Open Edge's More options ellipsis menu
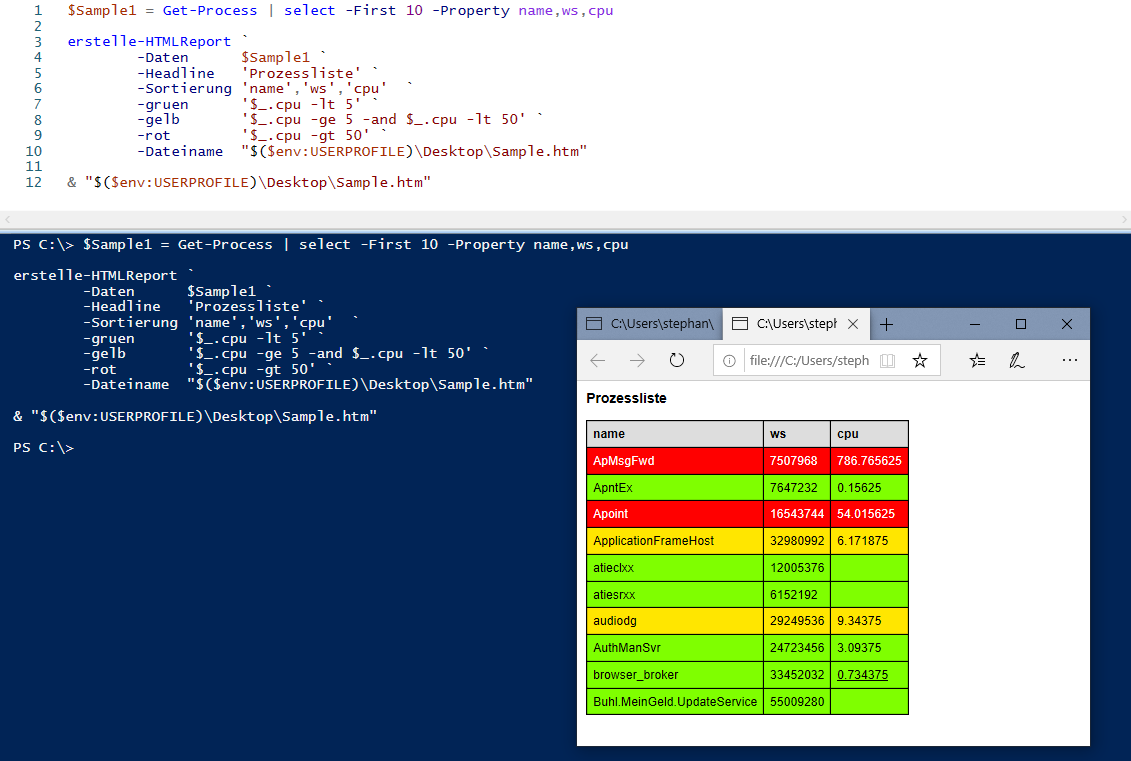This screenshot has width=1131, height=761. click(x=1070, y=361)
